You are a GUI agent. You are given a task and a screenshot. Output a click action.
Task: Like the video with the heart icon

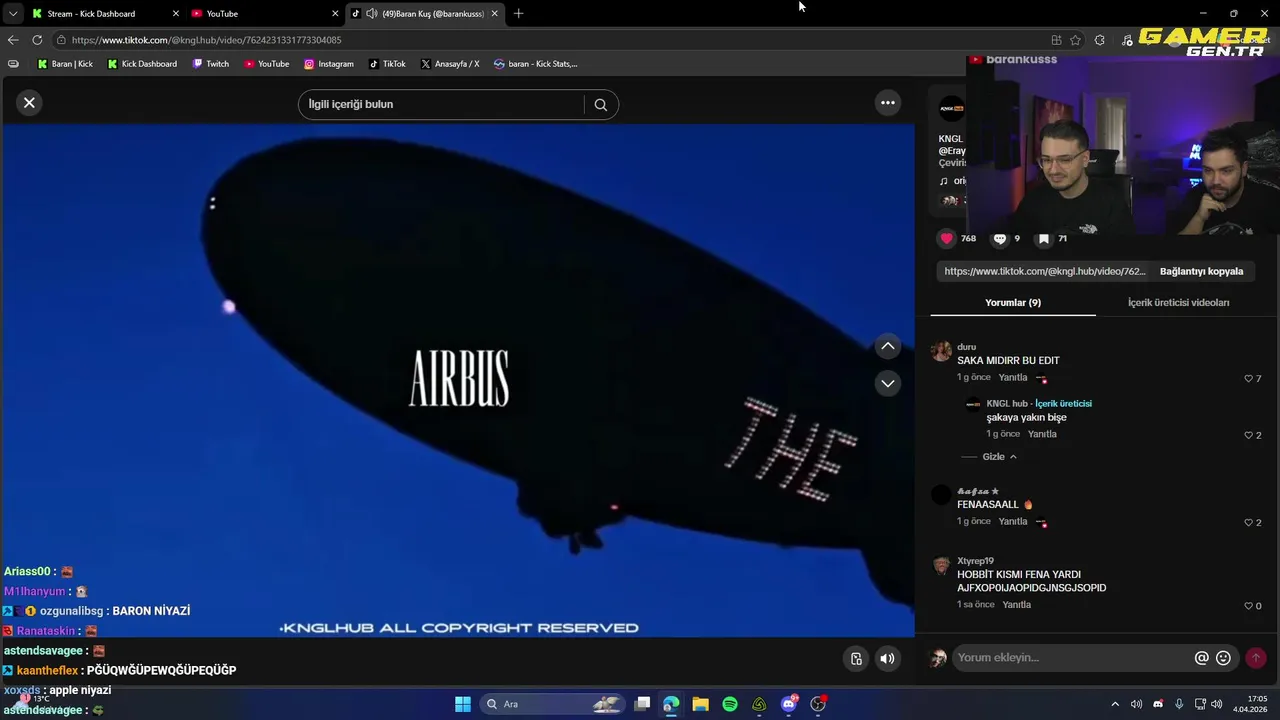947,238
